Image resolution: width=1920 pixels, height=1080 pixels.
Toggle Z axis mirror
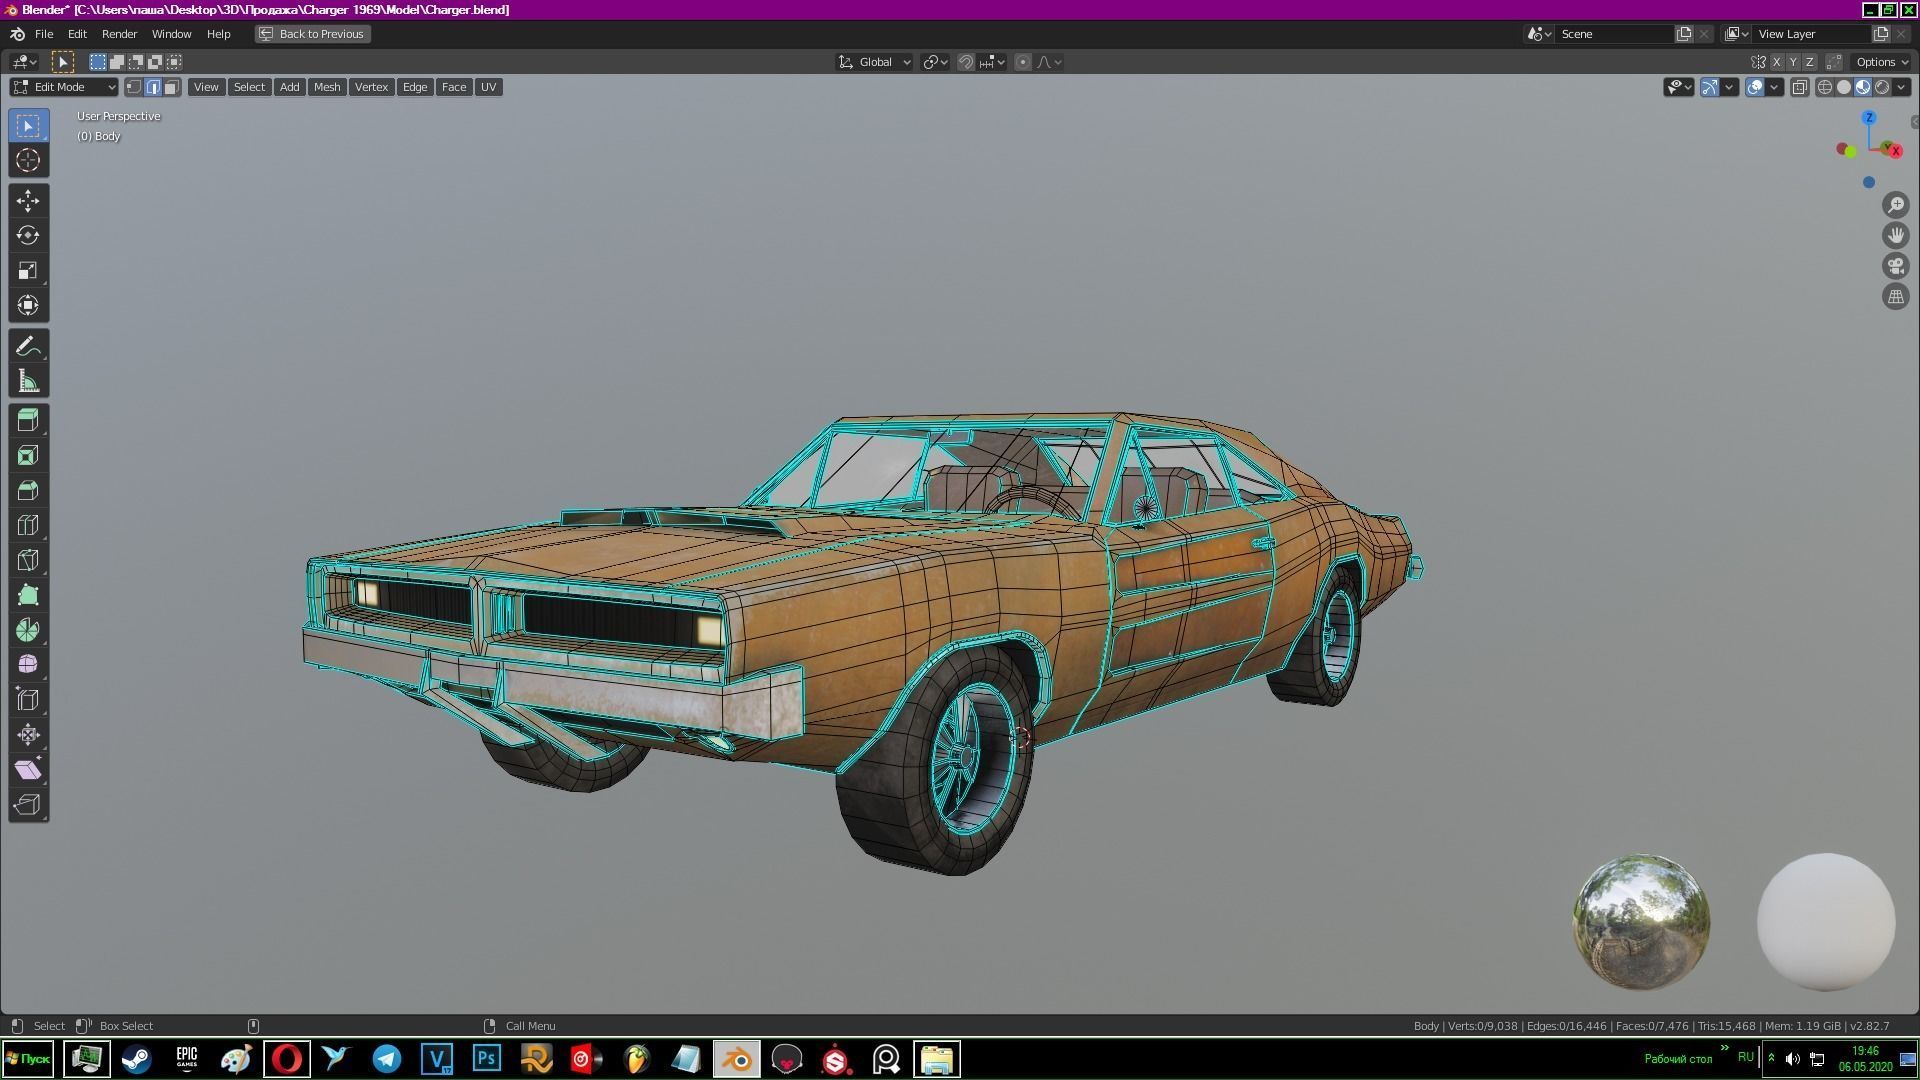(1809, 62)
